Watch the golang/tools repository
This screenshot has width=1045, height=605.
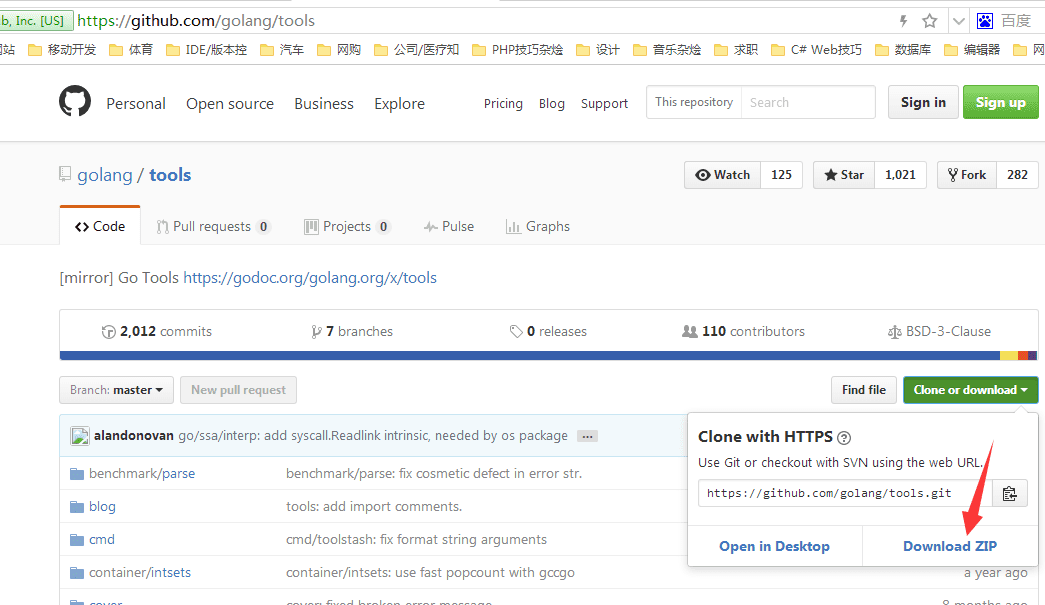[722, 175]
